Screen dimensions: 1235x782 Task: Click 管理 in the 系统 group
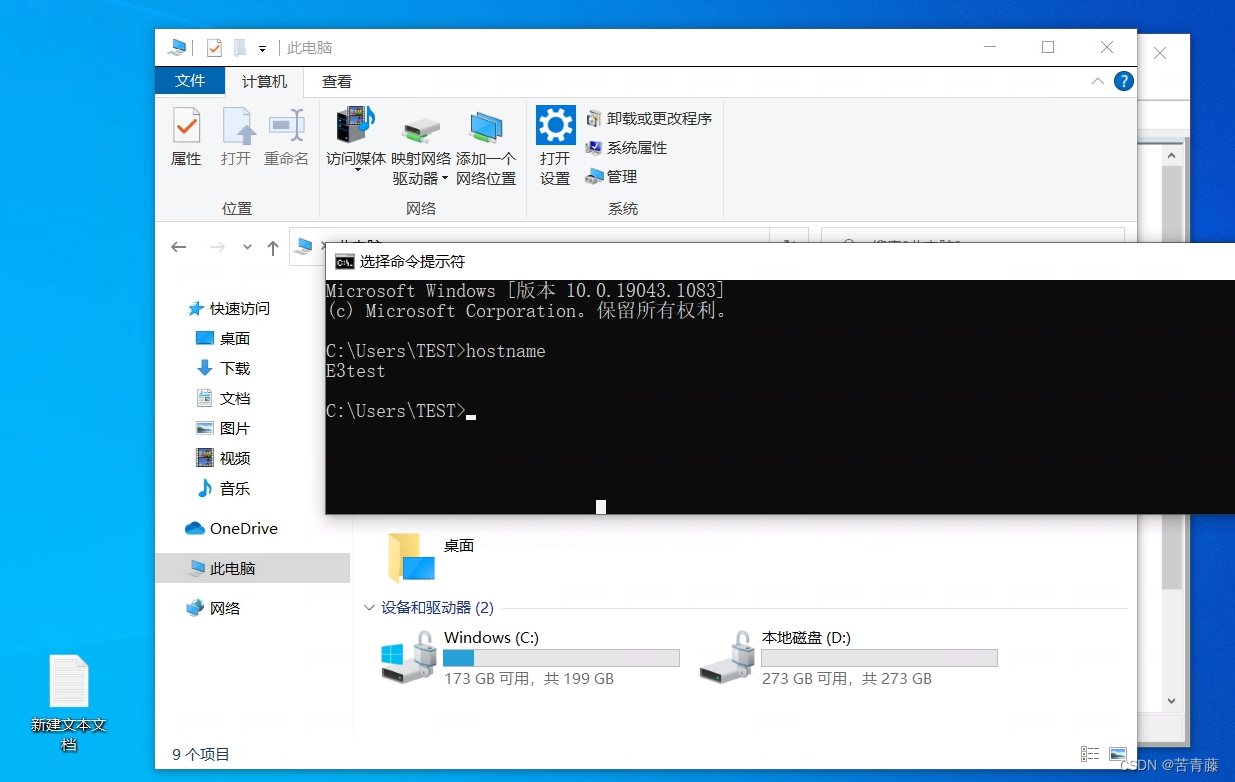click(611, 176)
